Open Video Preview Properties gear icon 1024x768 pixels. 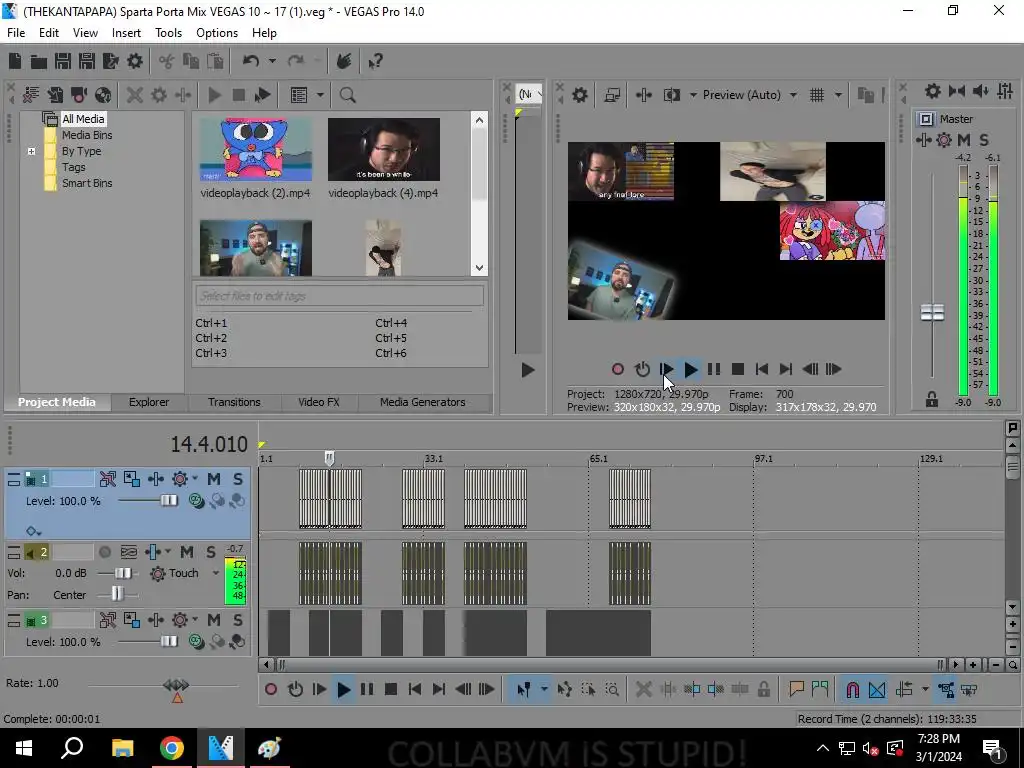[x=580, y=95]
